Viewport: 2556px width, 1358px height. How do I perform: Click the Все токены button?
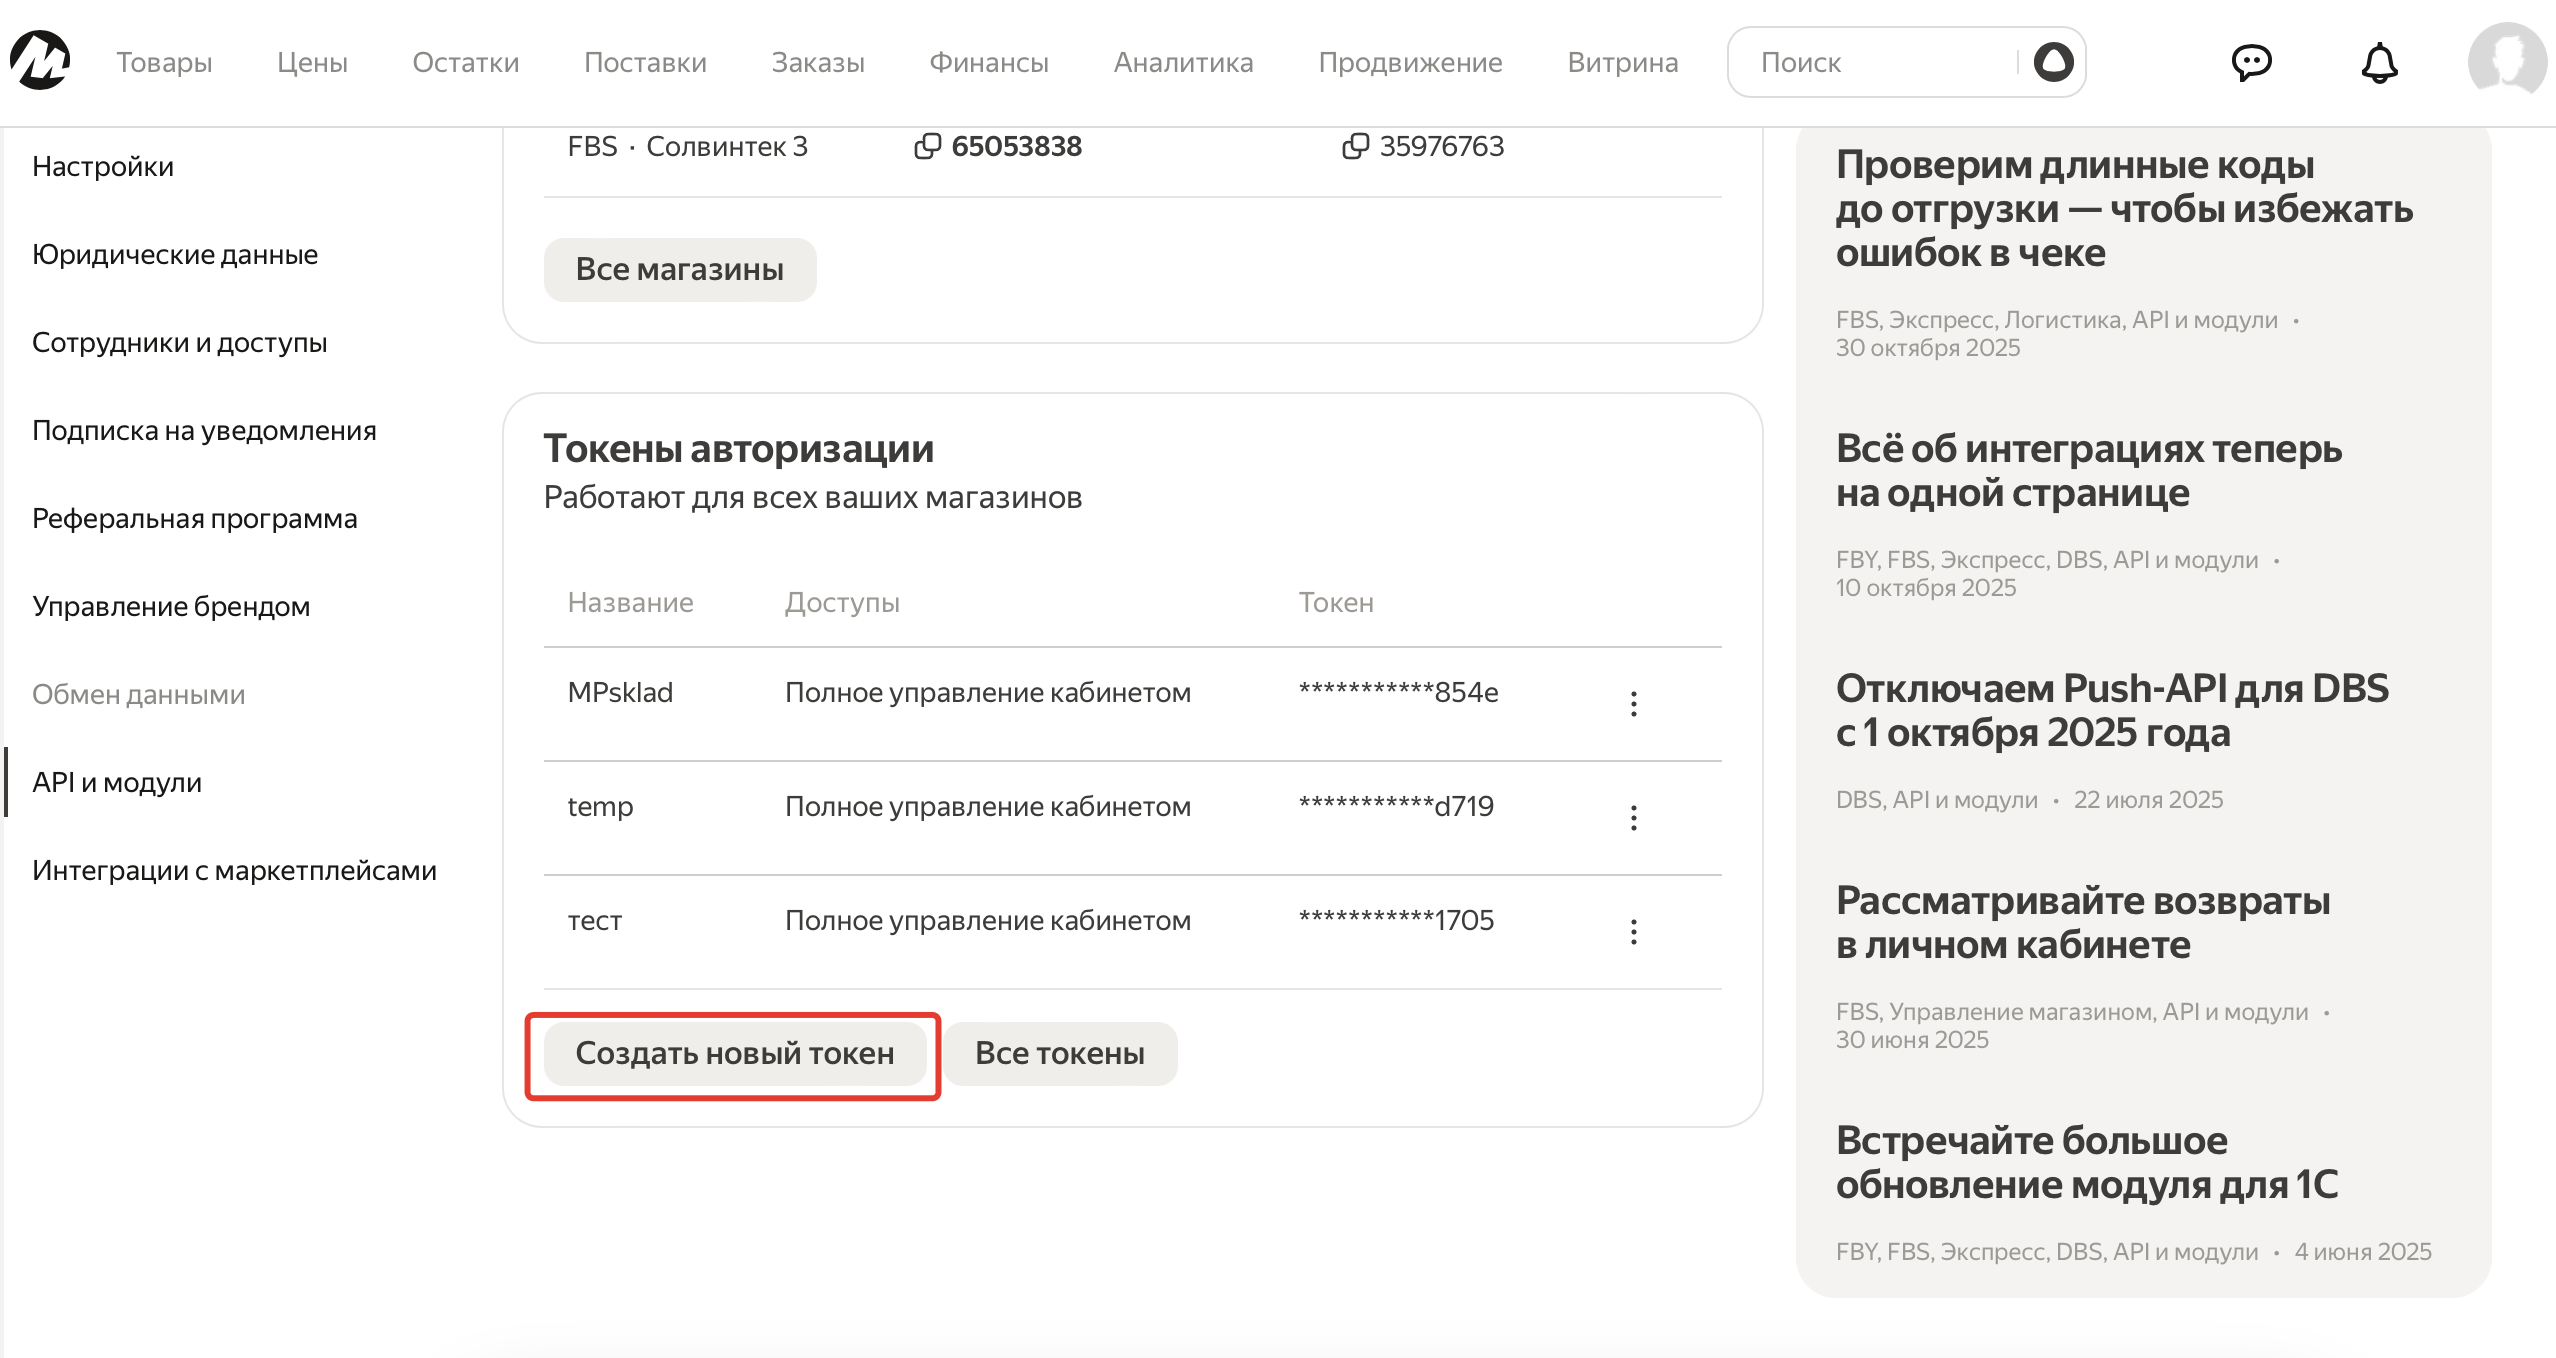tap(1059, 1054)
